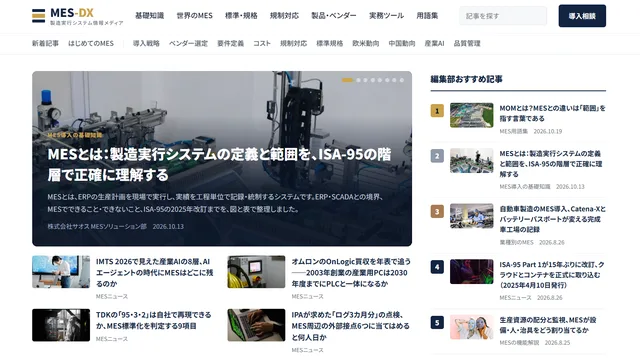Screen dimensions: 640x360
Task: Open the オムロンのOnLogic買収 article title
Action: tap(351, 272)
